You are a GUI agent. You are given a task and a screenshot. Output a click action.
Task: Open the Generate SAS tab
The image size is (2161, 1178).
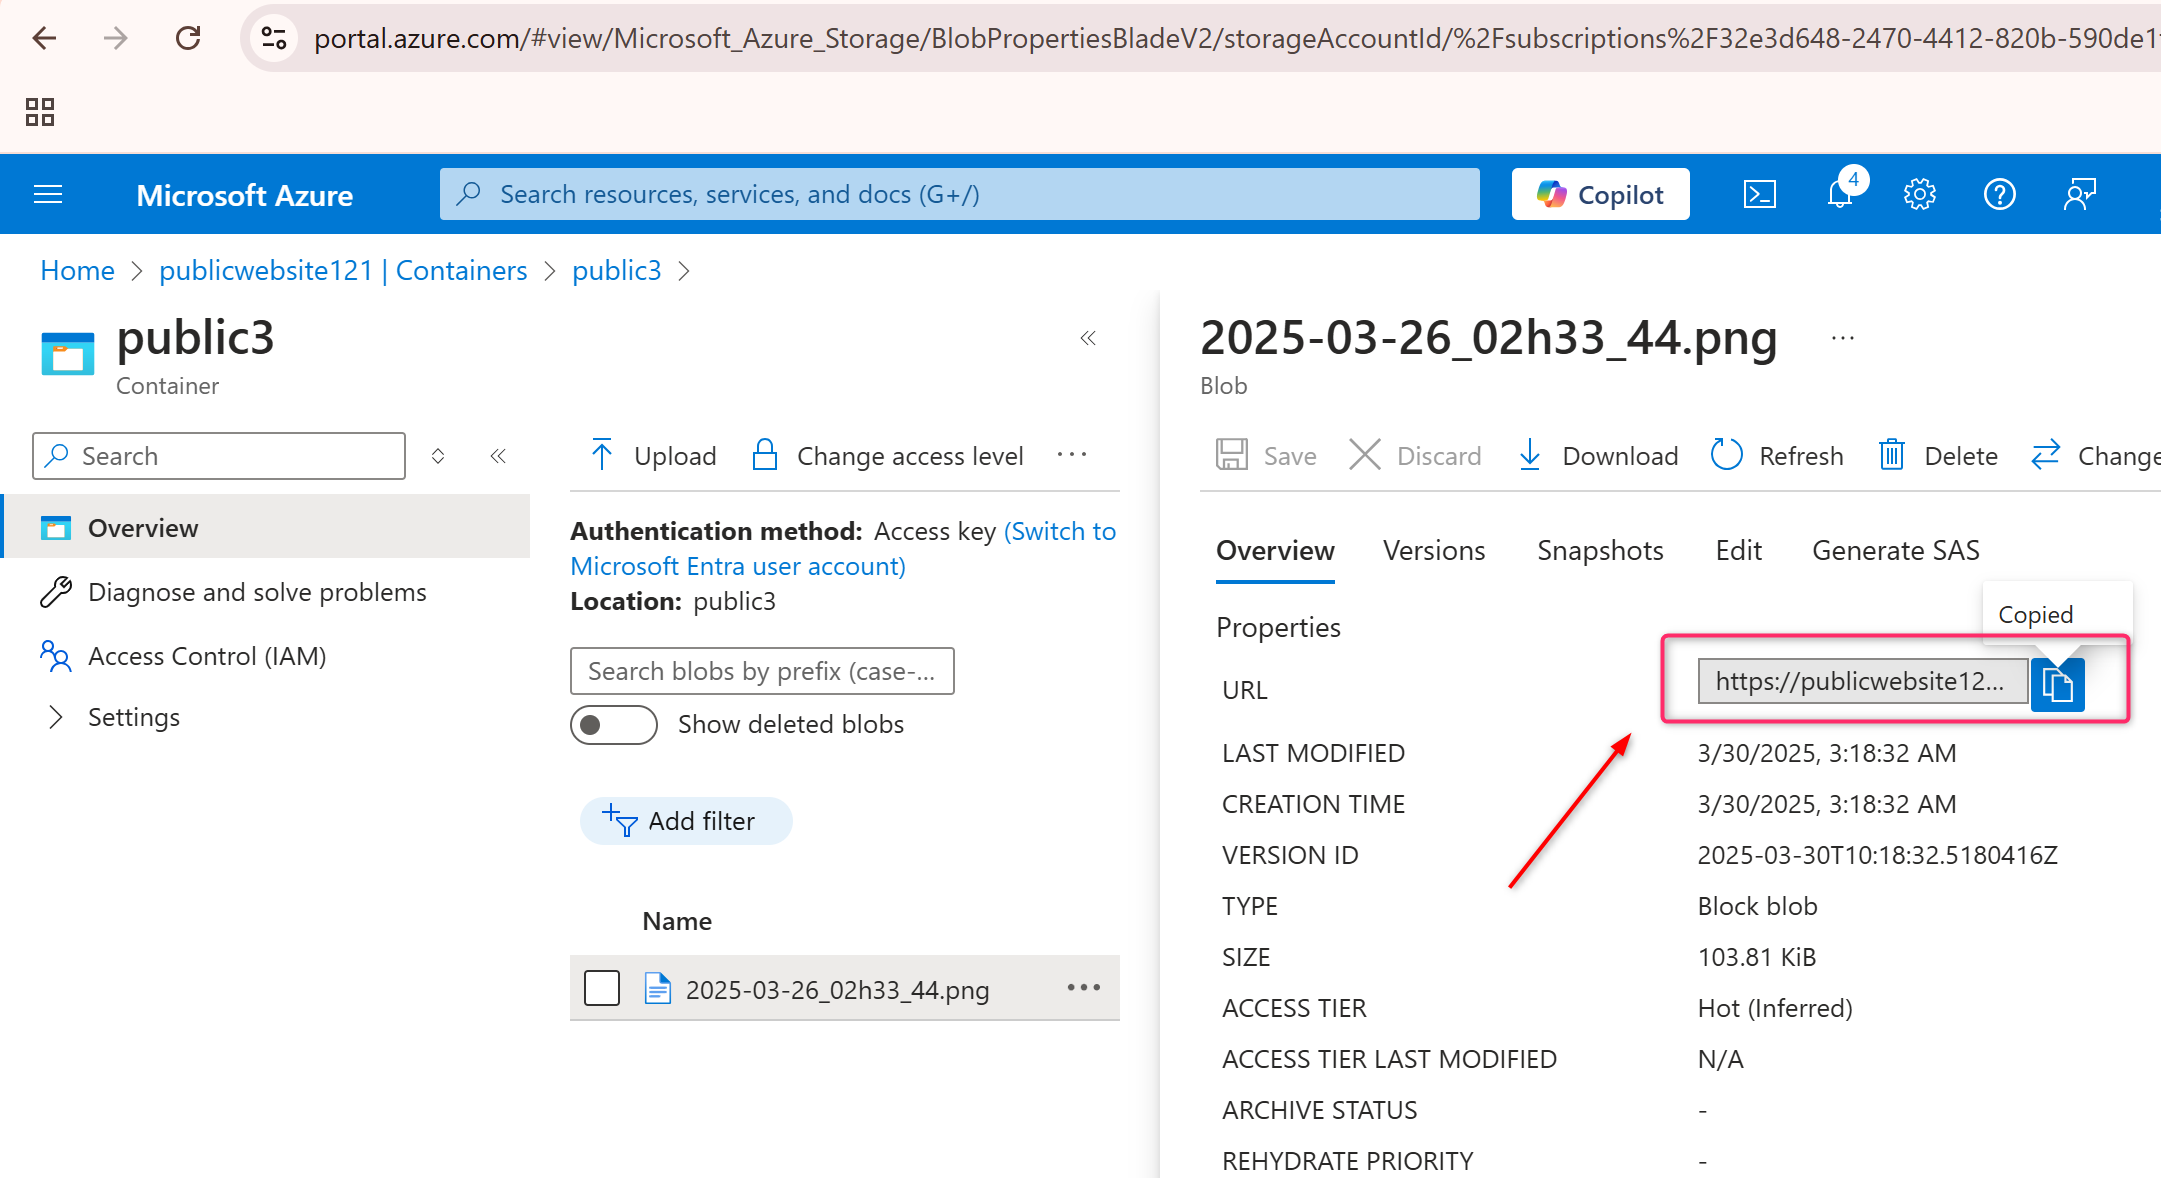pyautogui.click(x=1895, y=551)
